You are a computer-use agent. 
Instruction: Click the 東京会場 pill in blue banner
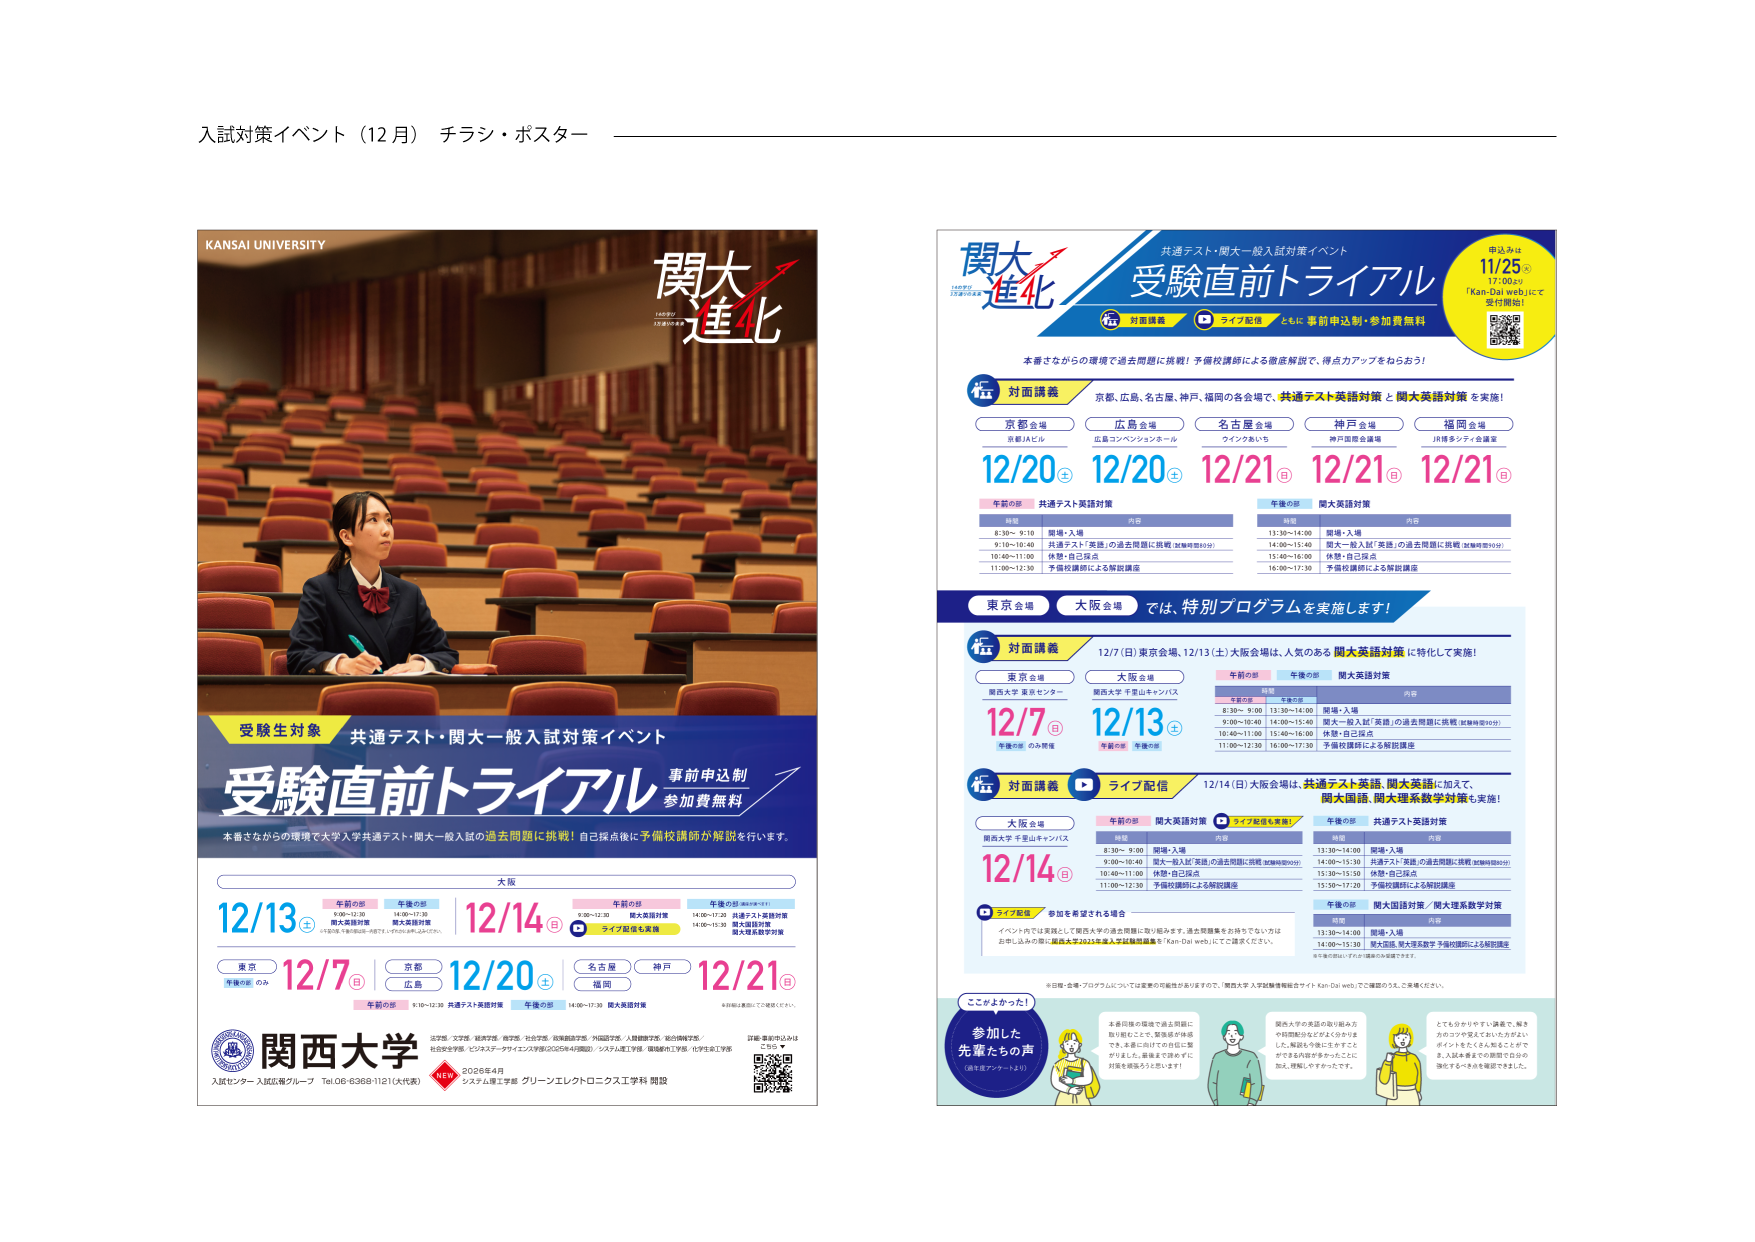click(x=1009, y=605)
